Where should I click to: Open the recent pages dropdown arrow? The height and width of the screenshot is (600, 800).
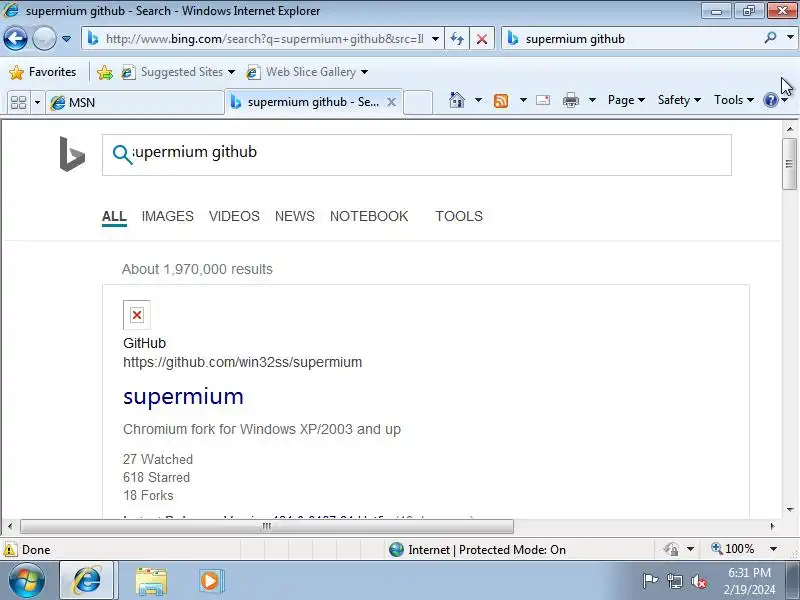[66, 39]
